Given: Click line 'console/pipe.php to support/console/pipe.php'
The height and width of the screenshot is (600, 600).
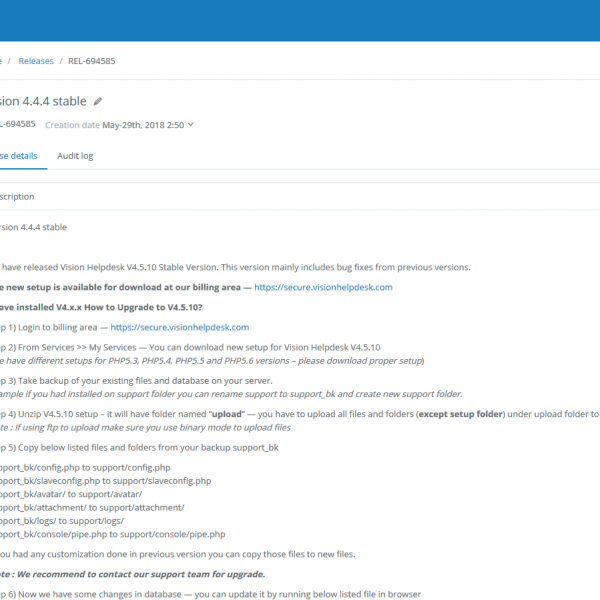Looking at the screenshot, I should [x=112, y=535].
